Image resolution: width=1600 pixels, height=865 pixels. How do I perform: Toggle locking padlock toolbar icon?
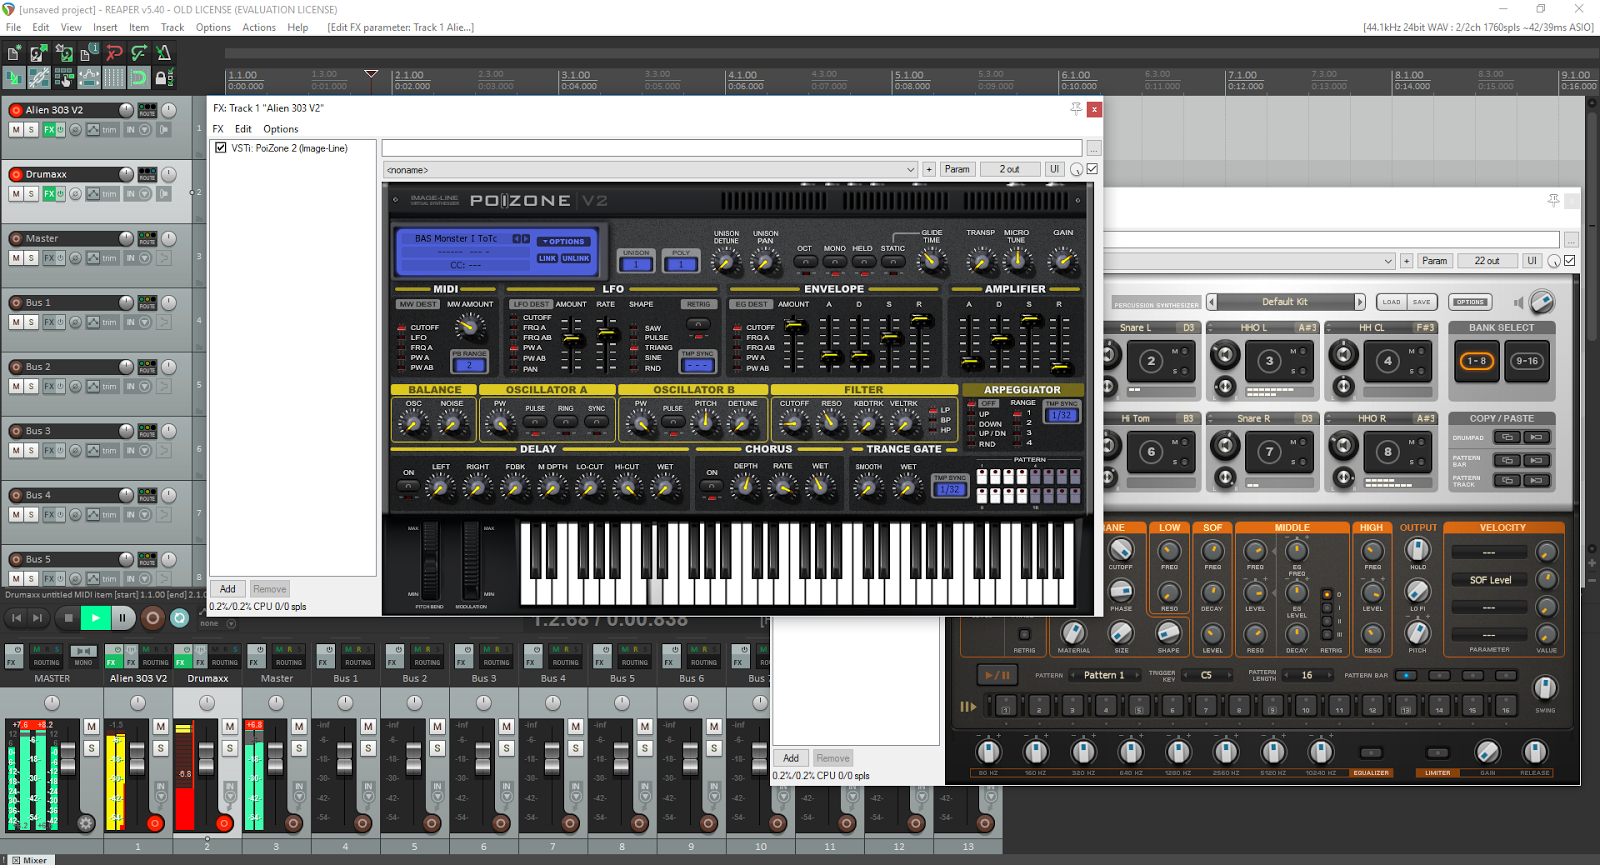tap(164, 77)
